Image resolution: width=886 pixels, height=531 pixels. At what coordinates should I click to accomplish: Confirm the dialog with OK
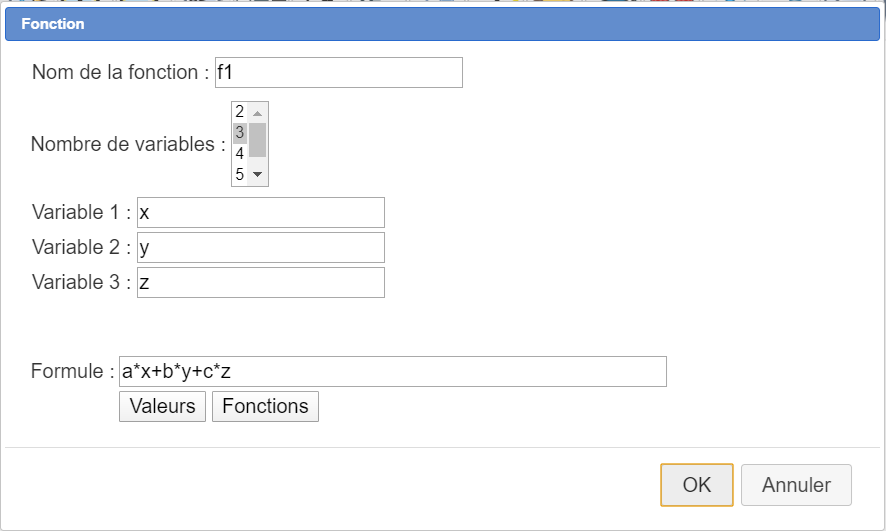coord(697,485)
